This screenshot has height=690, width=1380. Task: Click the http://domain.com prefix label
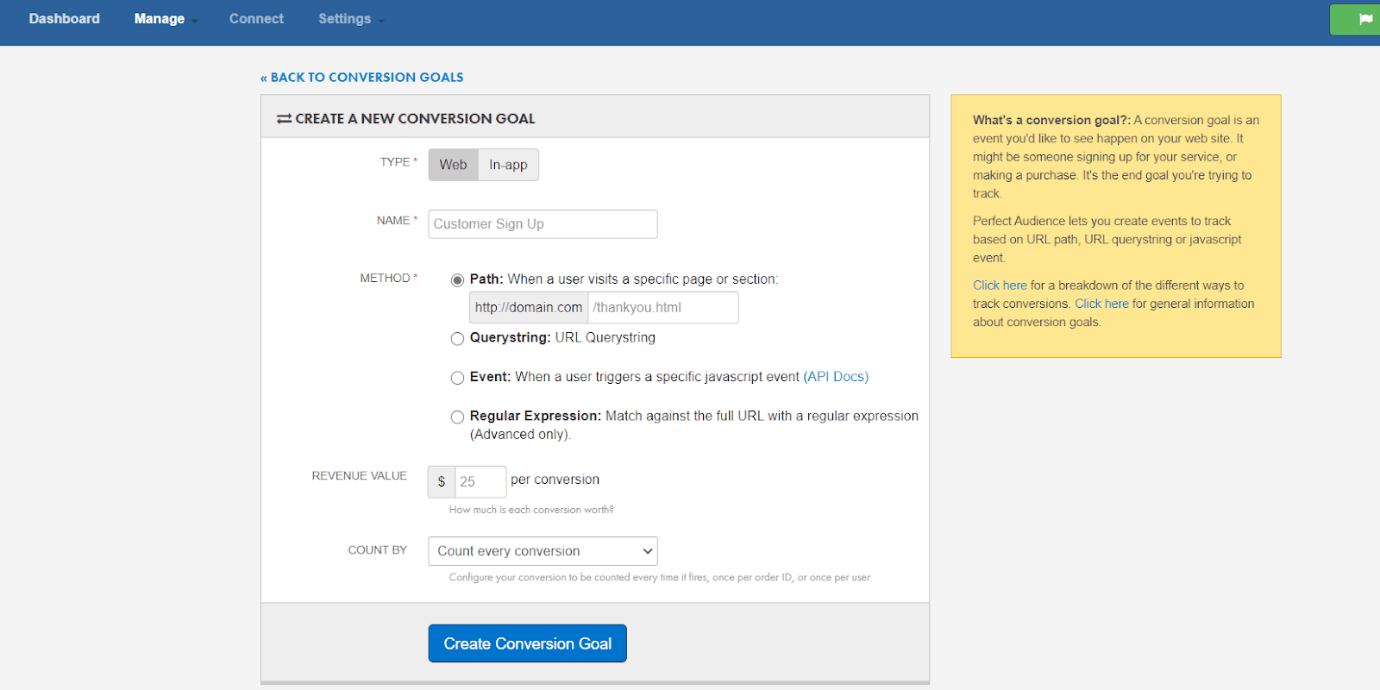tap(528, 308)
